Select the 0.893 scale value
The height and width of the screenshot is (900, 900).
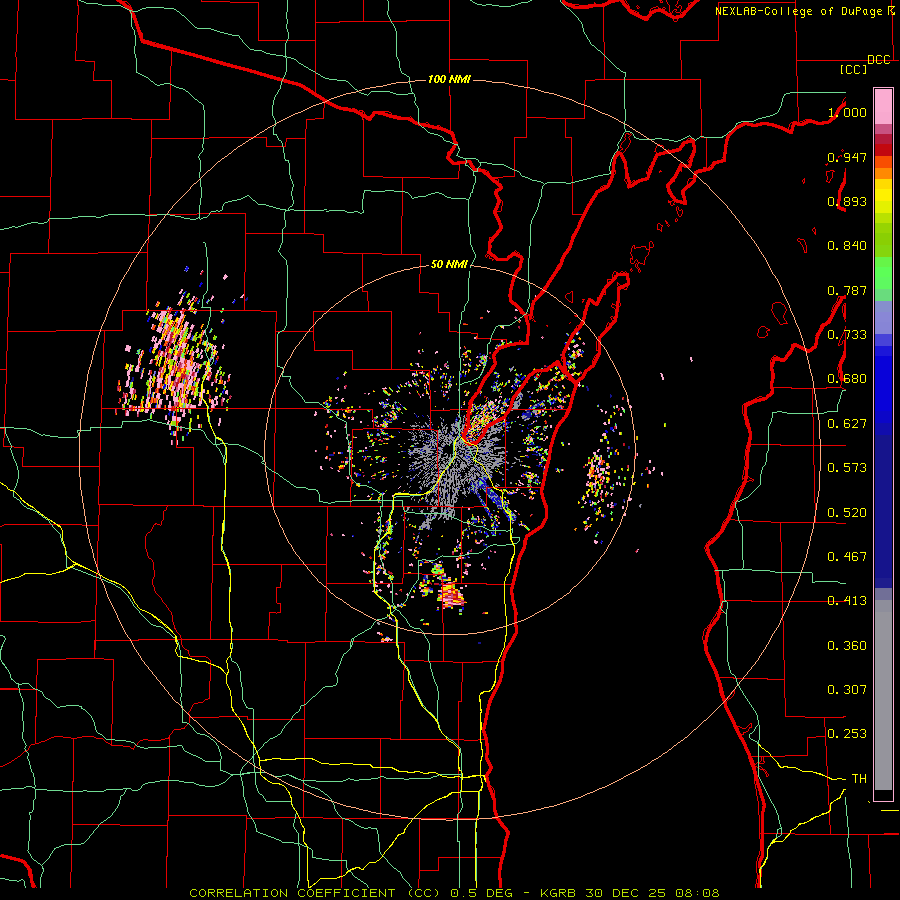tap(847, 201)
